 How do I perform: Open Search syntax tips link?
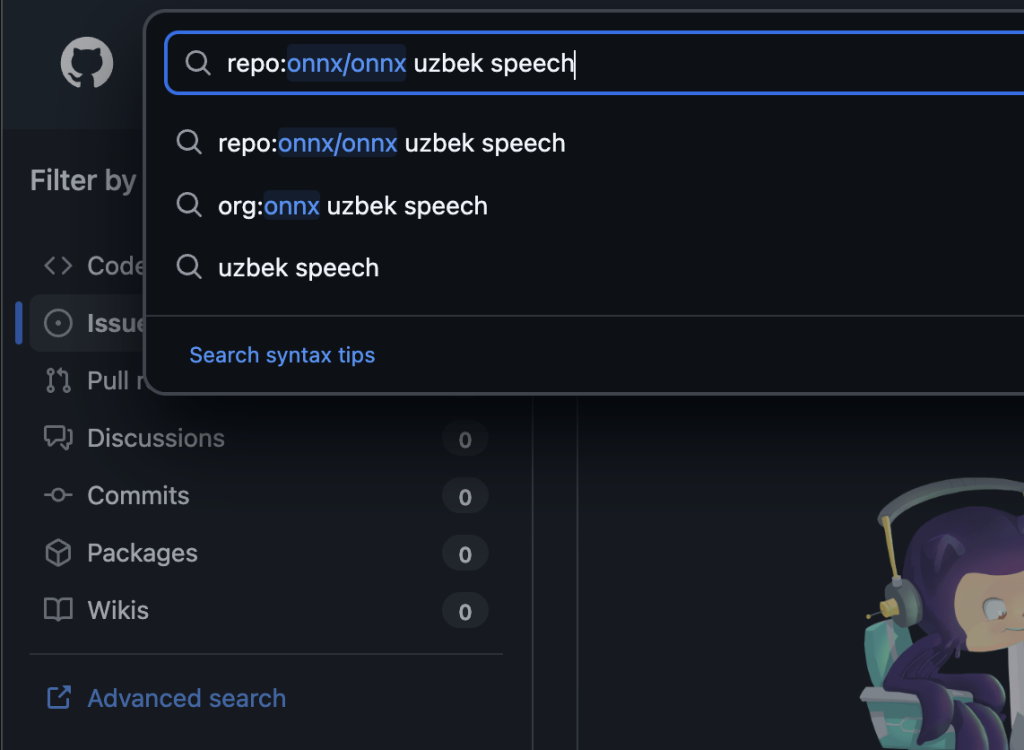pos(282,355)
